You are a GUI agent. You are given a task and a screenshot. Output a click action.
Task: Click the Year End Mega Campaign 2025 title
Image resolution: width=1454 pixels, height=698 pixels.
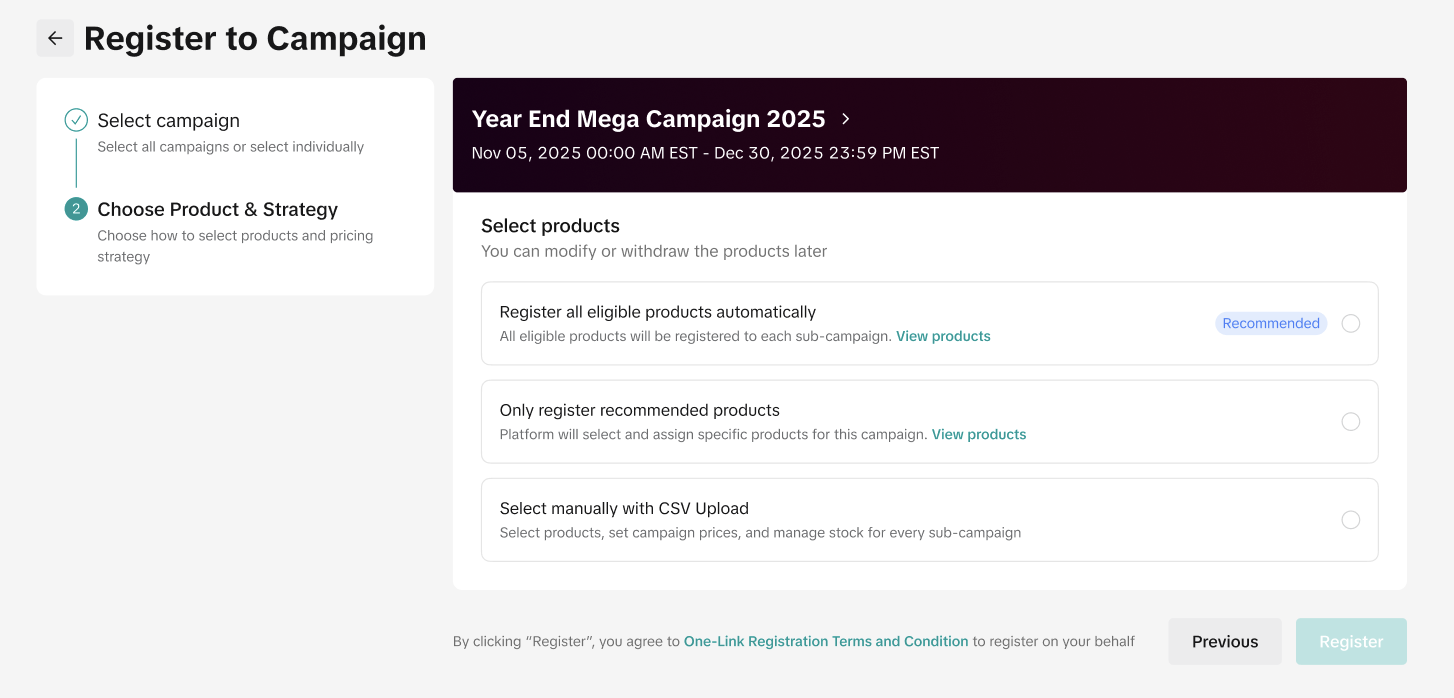point(648,119)
